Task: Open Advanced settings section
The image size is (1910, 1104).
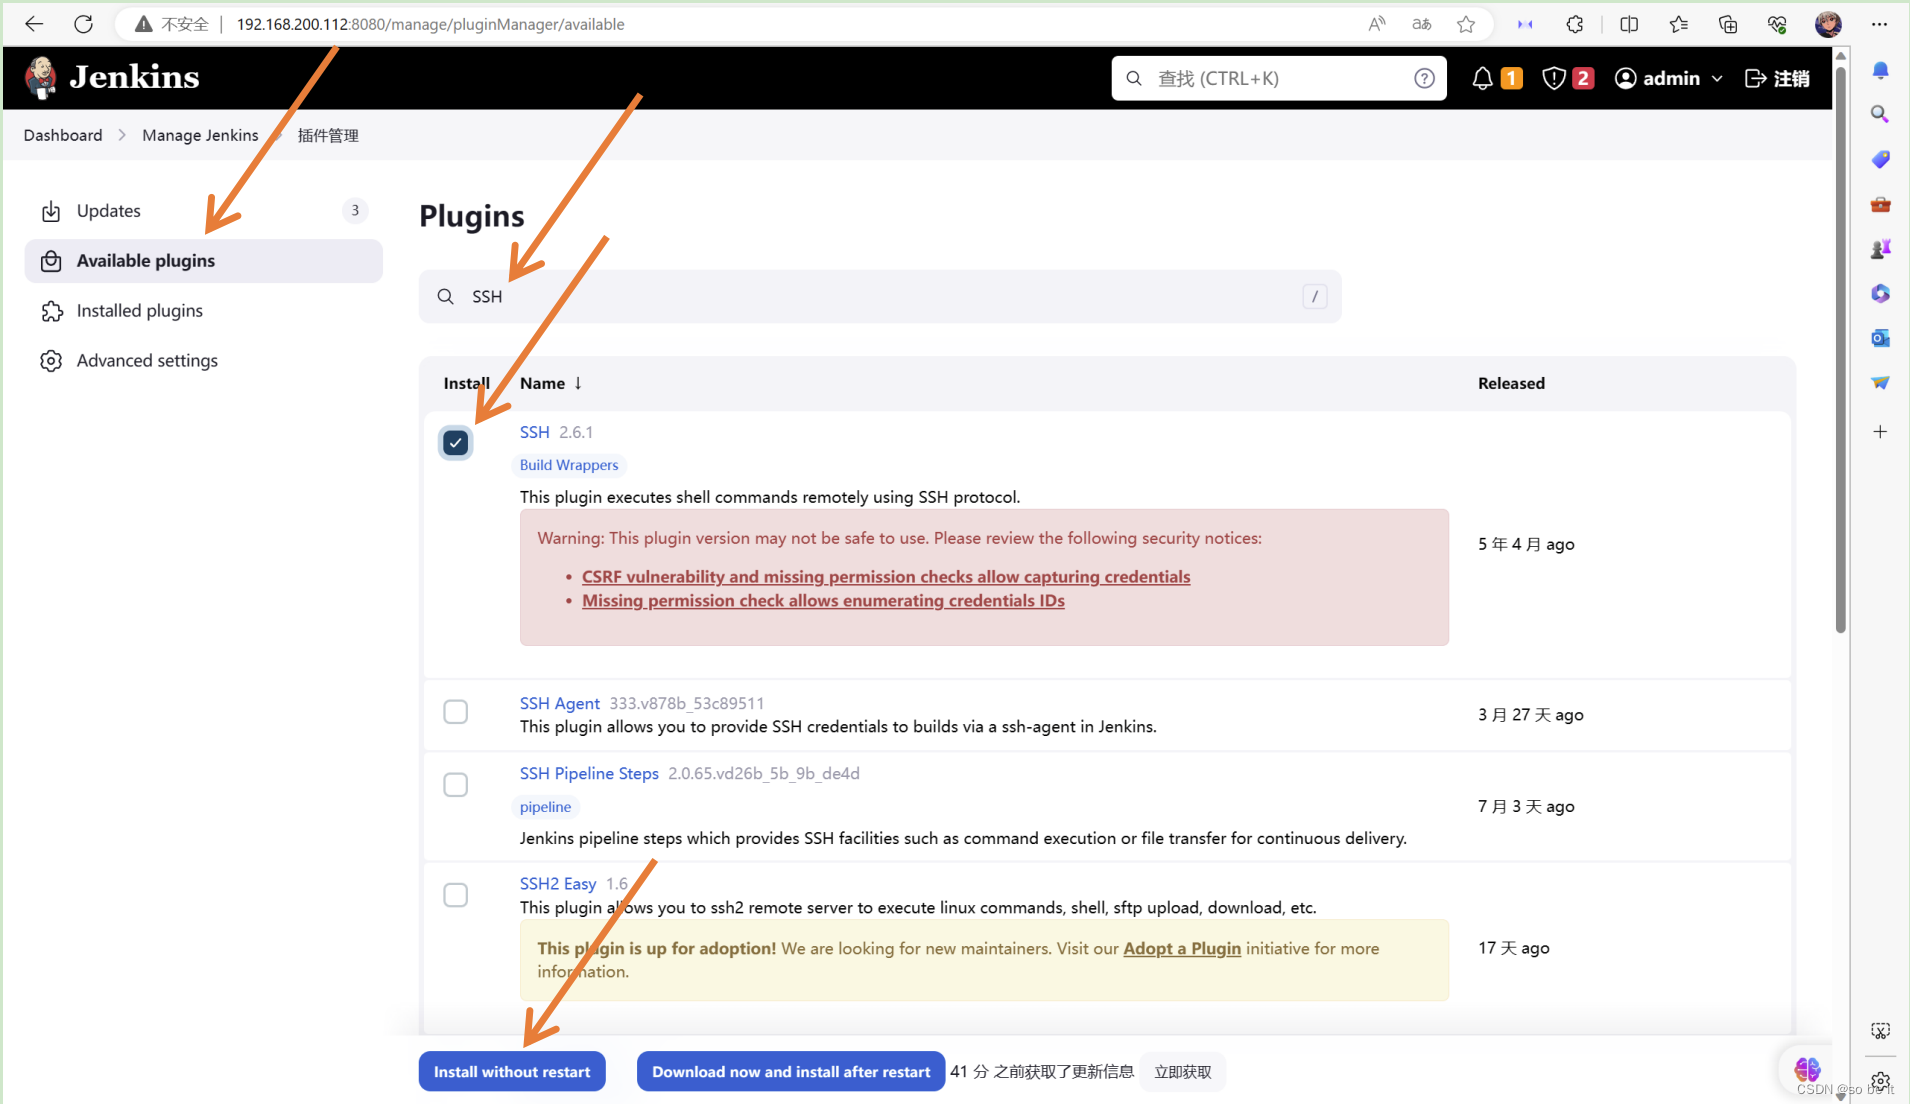Action: [x=203, y=361]
